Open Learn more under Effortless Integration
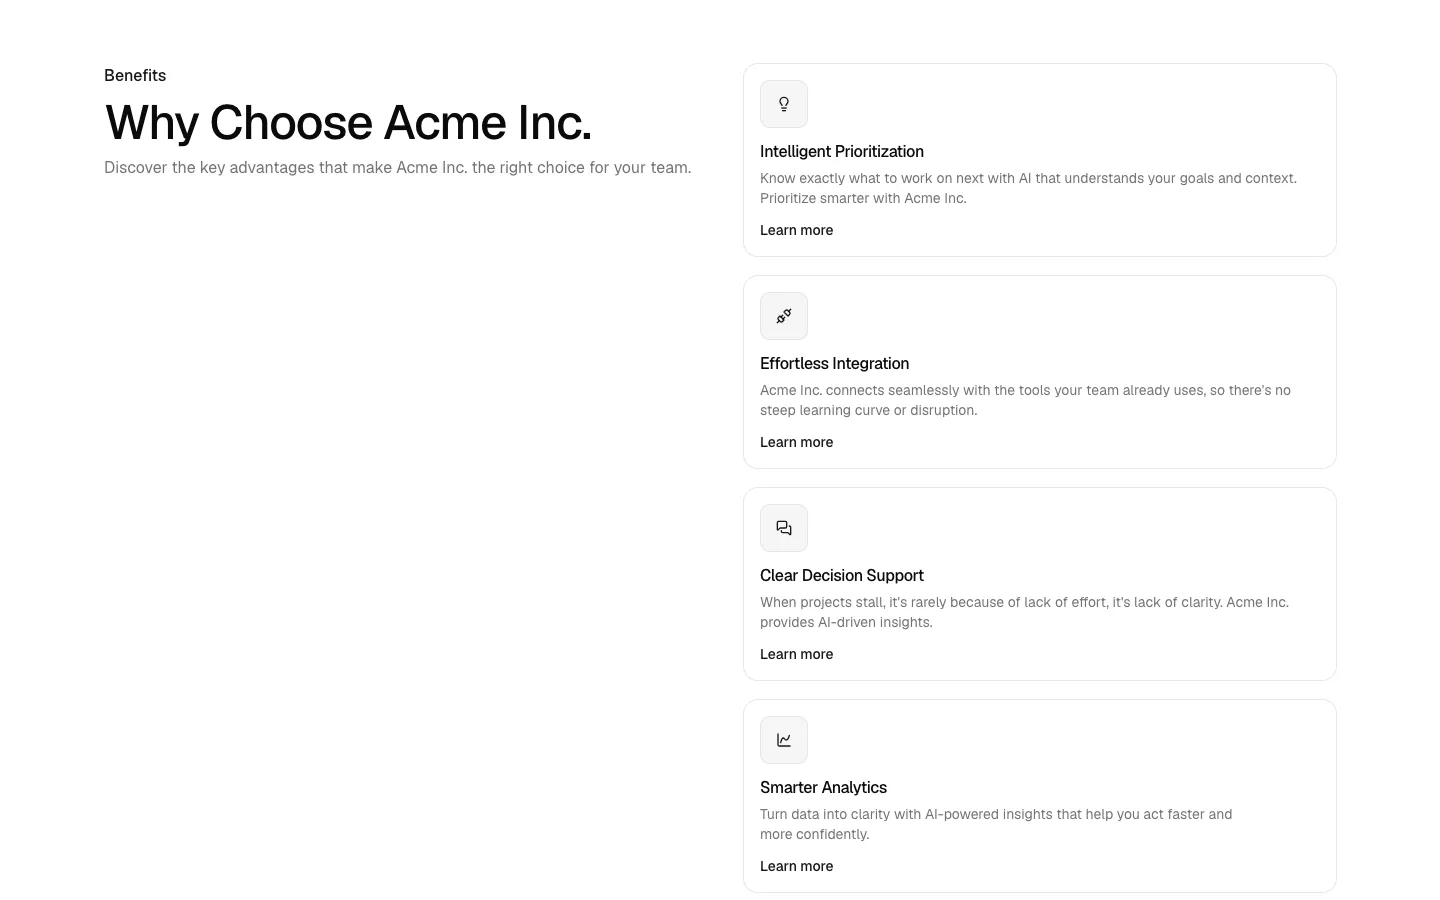This screenshot has height=900, width=1440. click(x=796, y=442)
